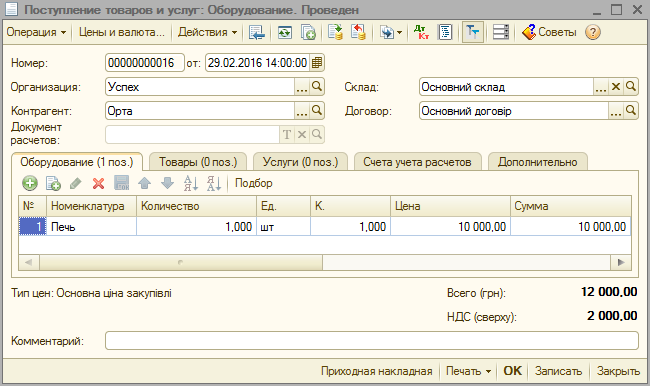Click the horizontal scrollbar thumb
The image size is (650, 386).
tap(181, 262)
